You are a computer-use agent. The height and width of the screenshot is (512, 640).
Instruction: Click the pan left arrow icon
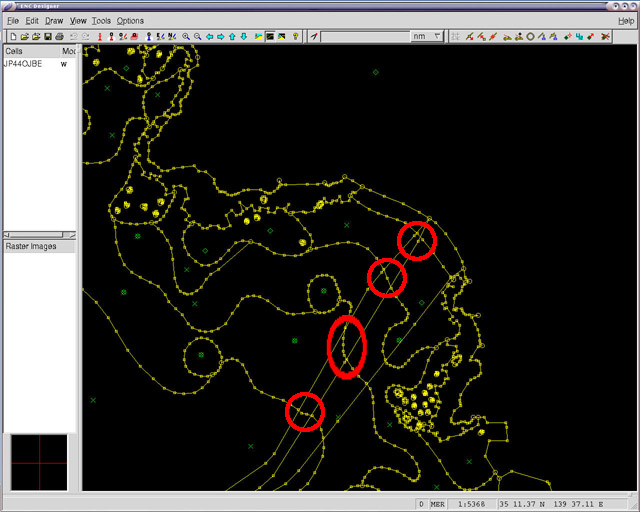pos(209,37)
